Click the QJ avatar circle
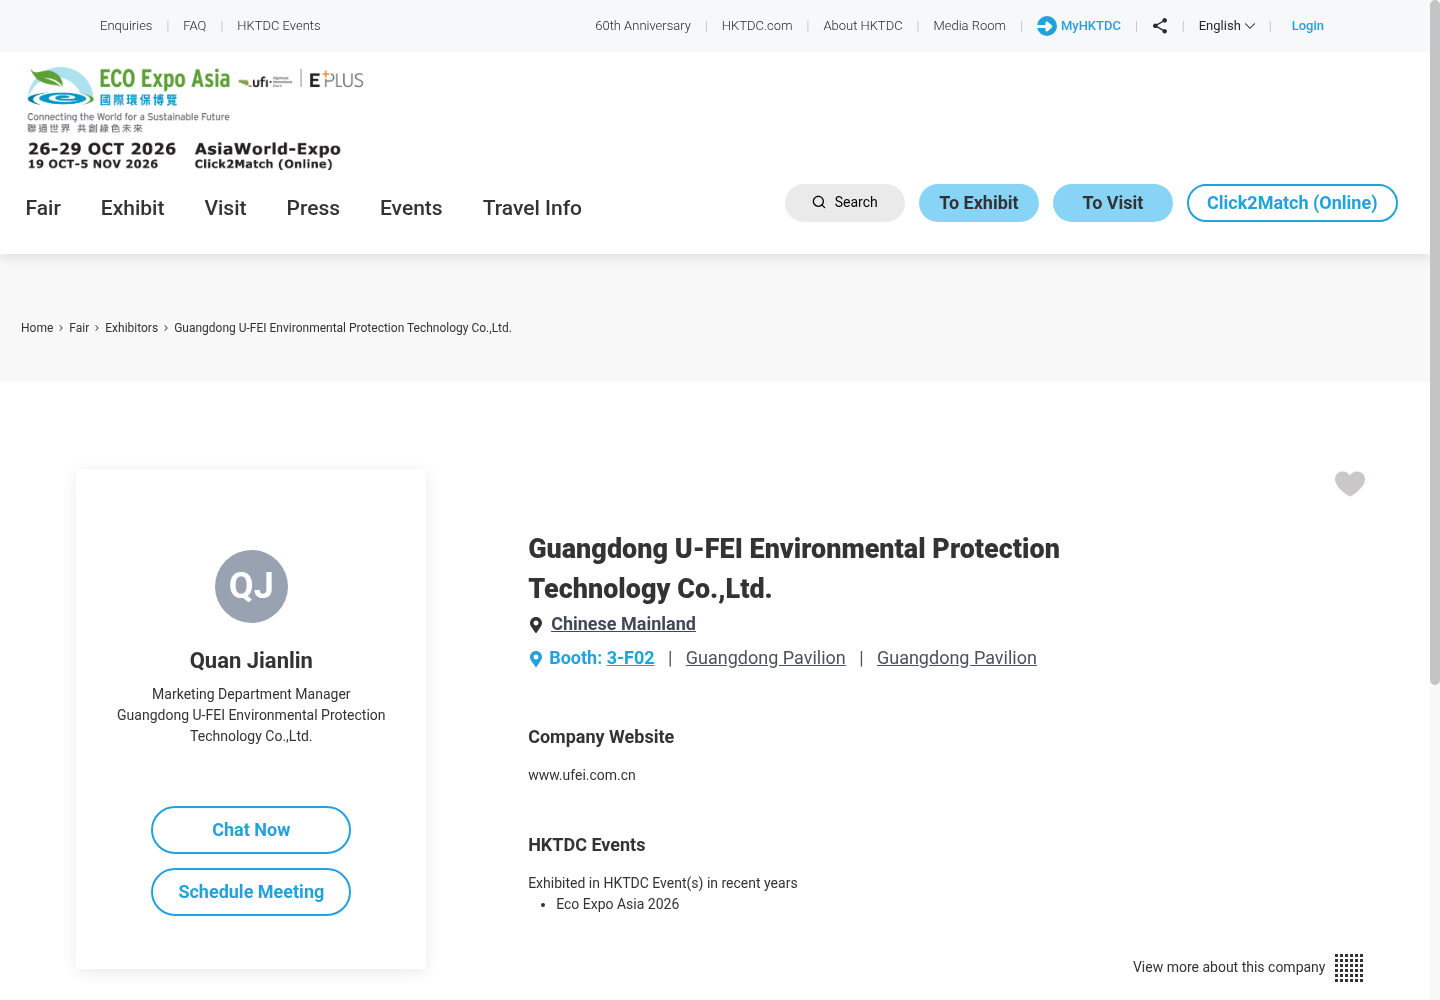This screenshot has height=1000, width=1440. point(251,586)
